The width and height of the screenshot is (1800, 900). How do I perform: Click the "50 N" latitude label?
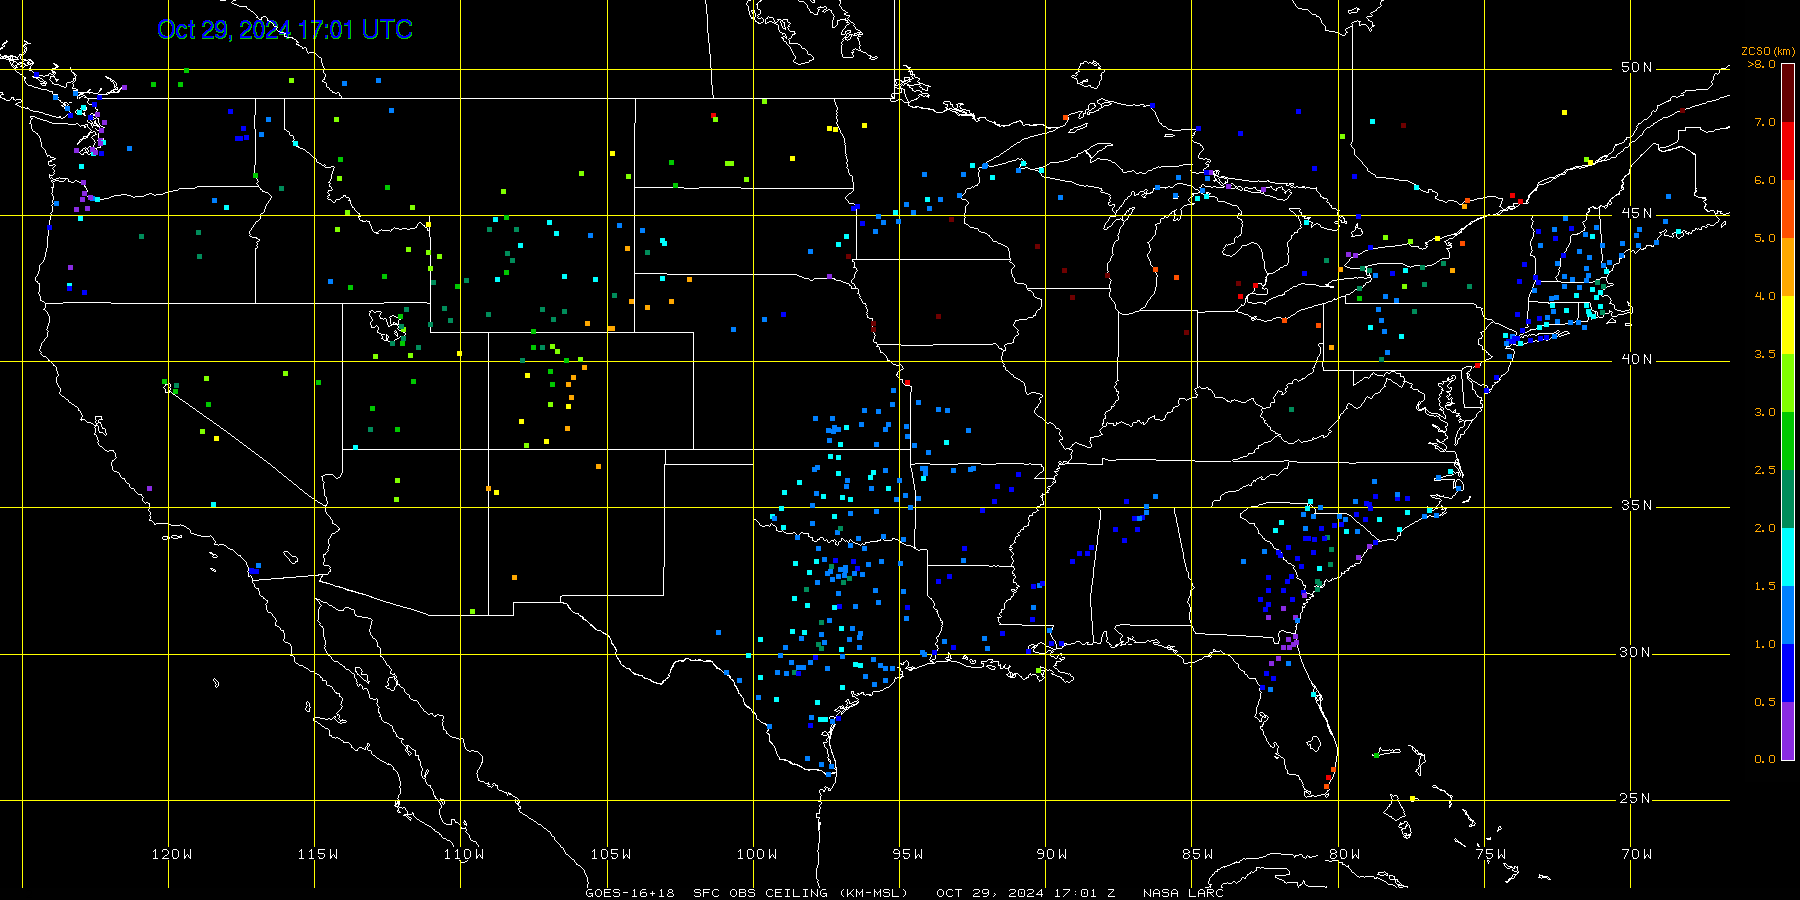click(1636, 67)
